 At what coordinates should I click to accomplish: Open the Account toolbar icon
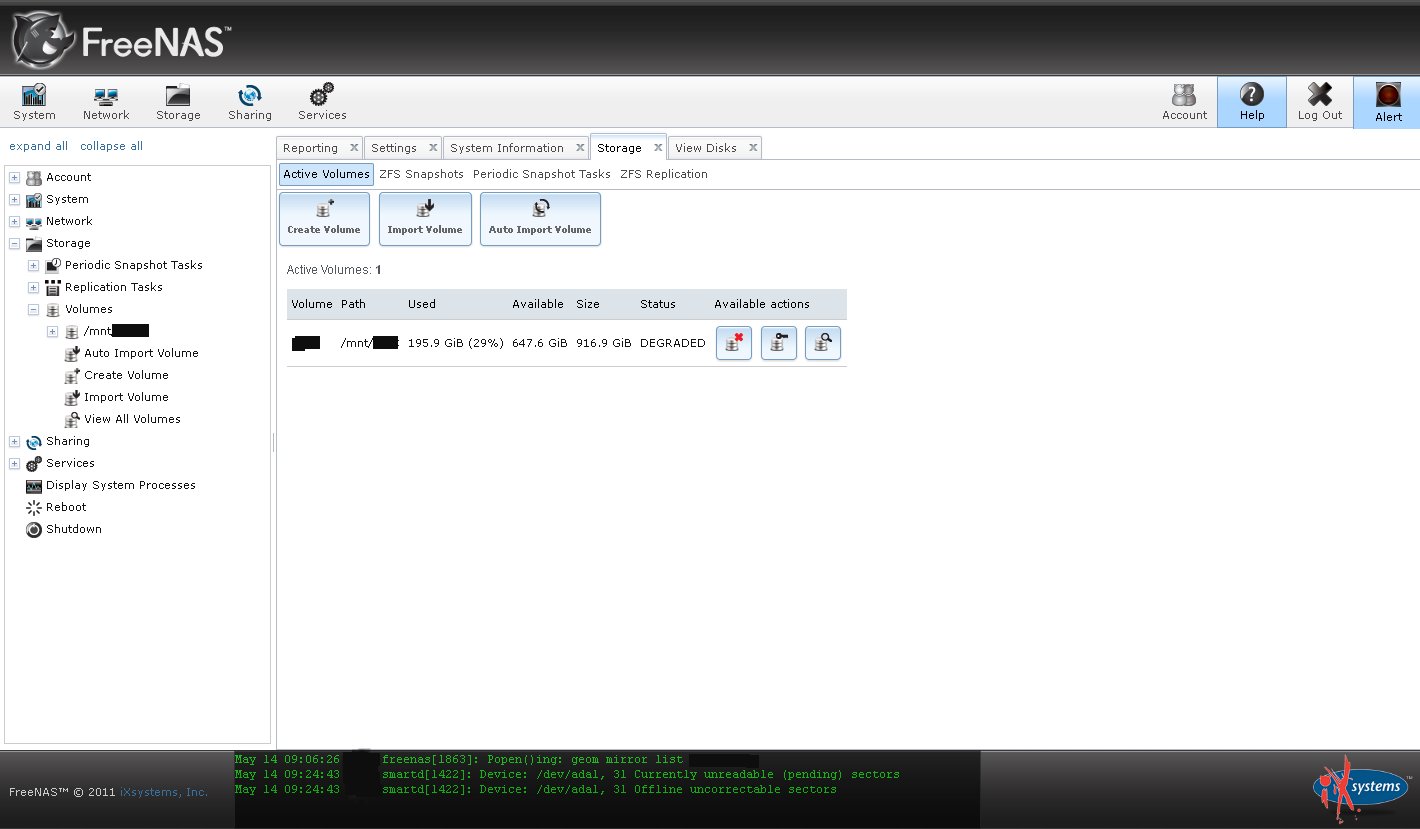pyautogui.click(x=1184, y=102)
